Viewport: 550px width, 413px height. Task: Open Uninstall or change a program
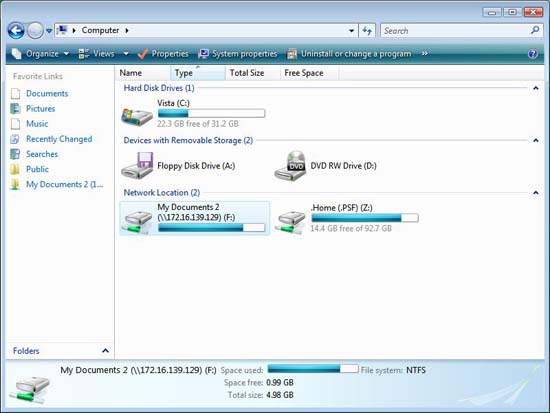pyautogui.click(x=349, y=54)
